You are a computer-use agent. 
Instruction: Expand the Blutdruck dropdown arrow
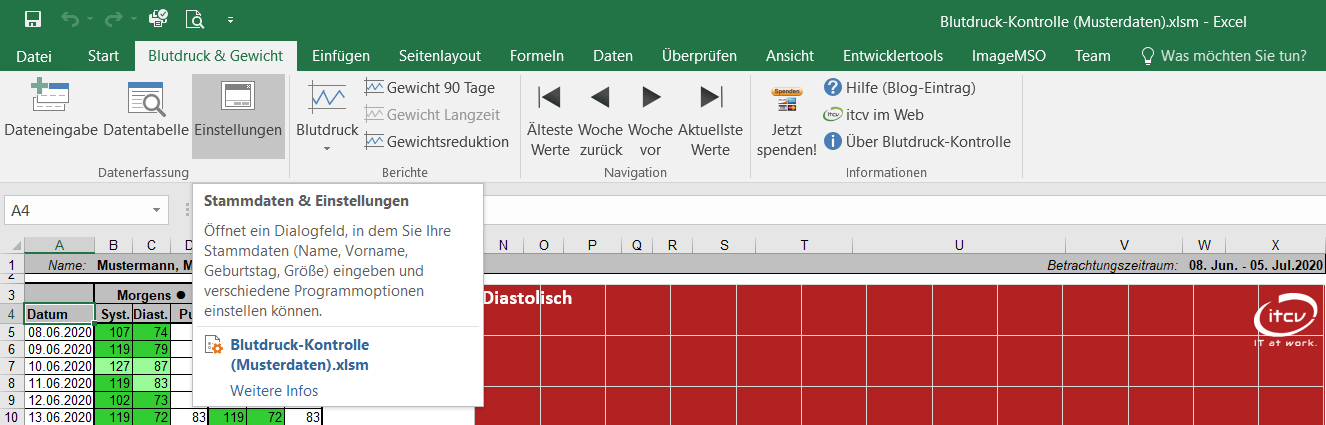point(327,149)
